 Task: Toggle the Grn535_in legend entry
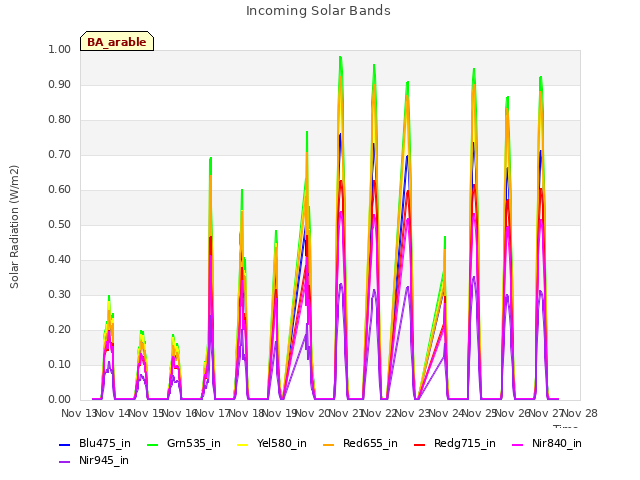pos(184,444)
